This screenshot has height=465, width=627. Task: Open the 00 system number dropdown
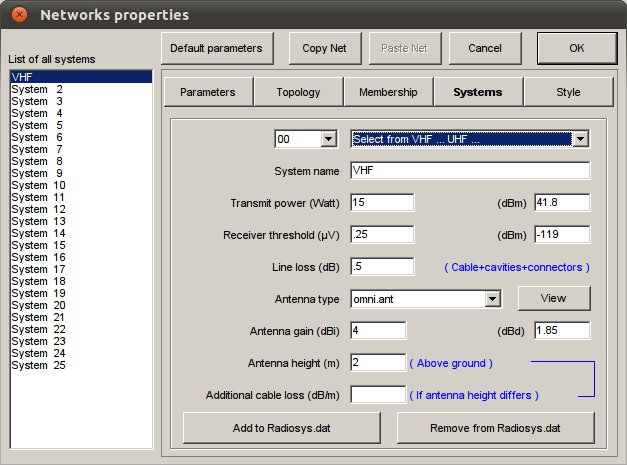tap(329, 139)
